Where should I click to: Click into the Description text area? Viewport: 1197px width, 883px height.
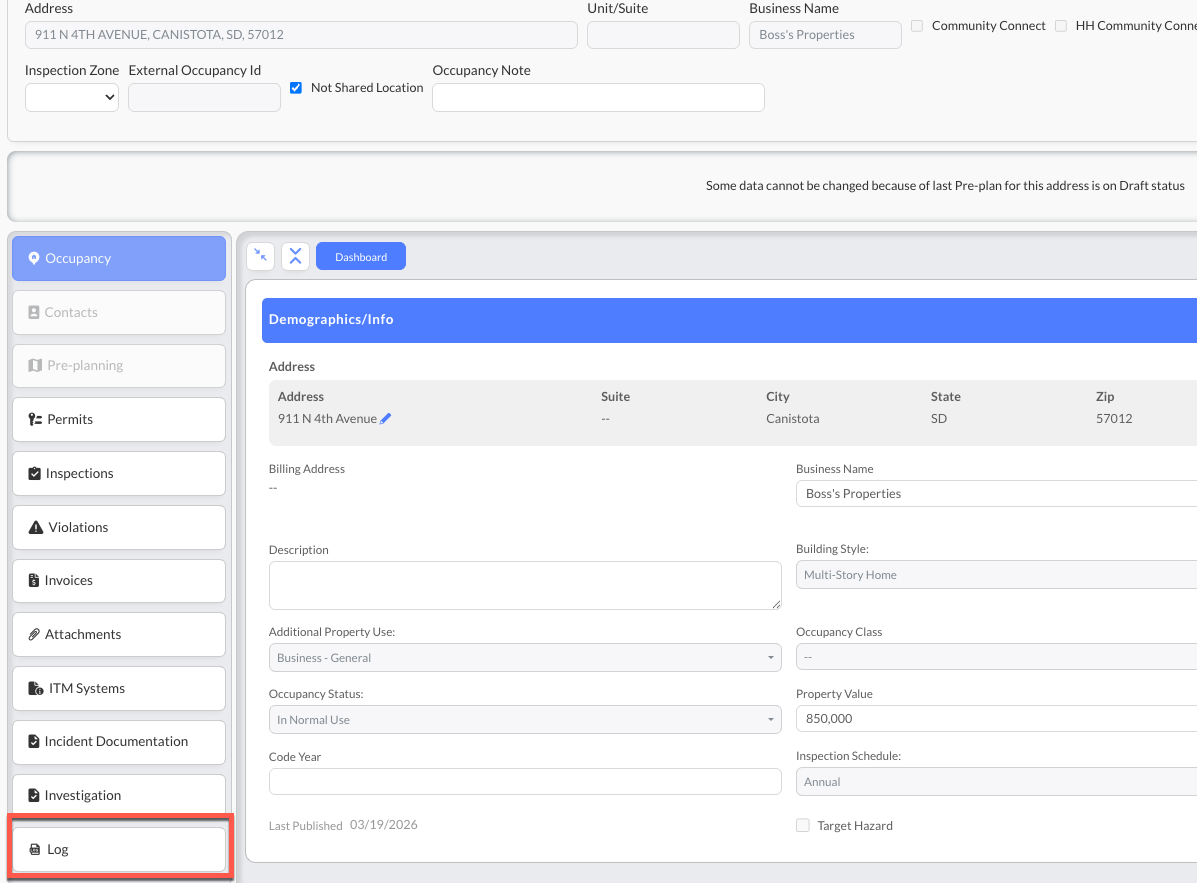pyautogui.click(x=525, y=585)
